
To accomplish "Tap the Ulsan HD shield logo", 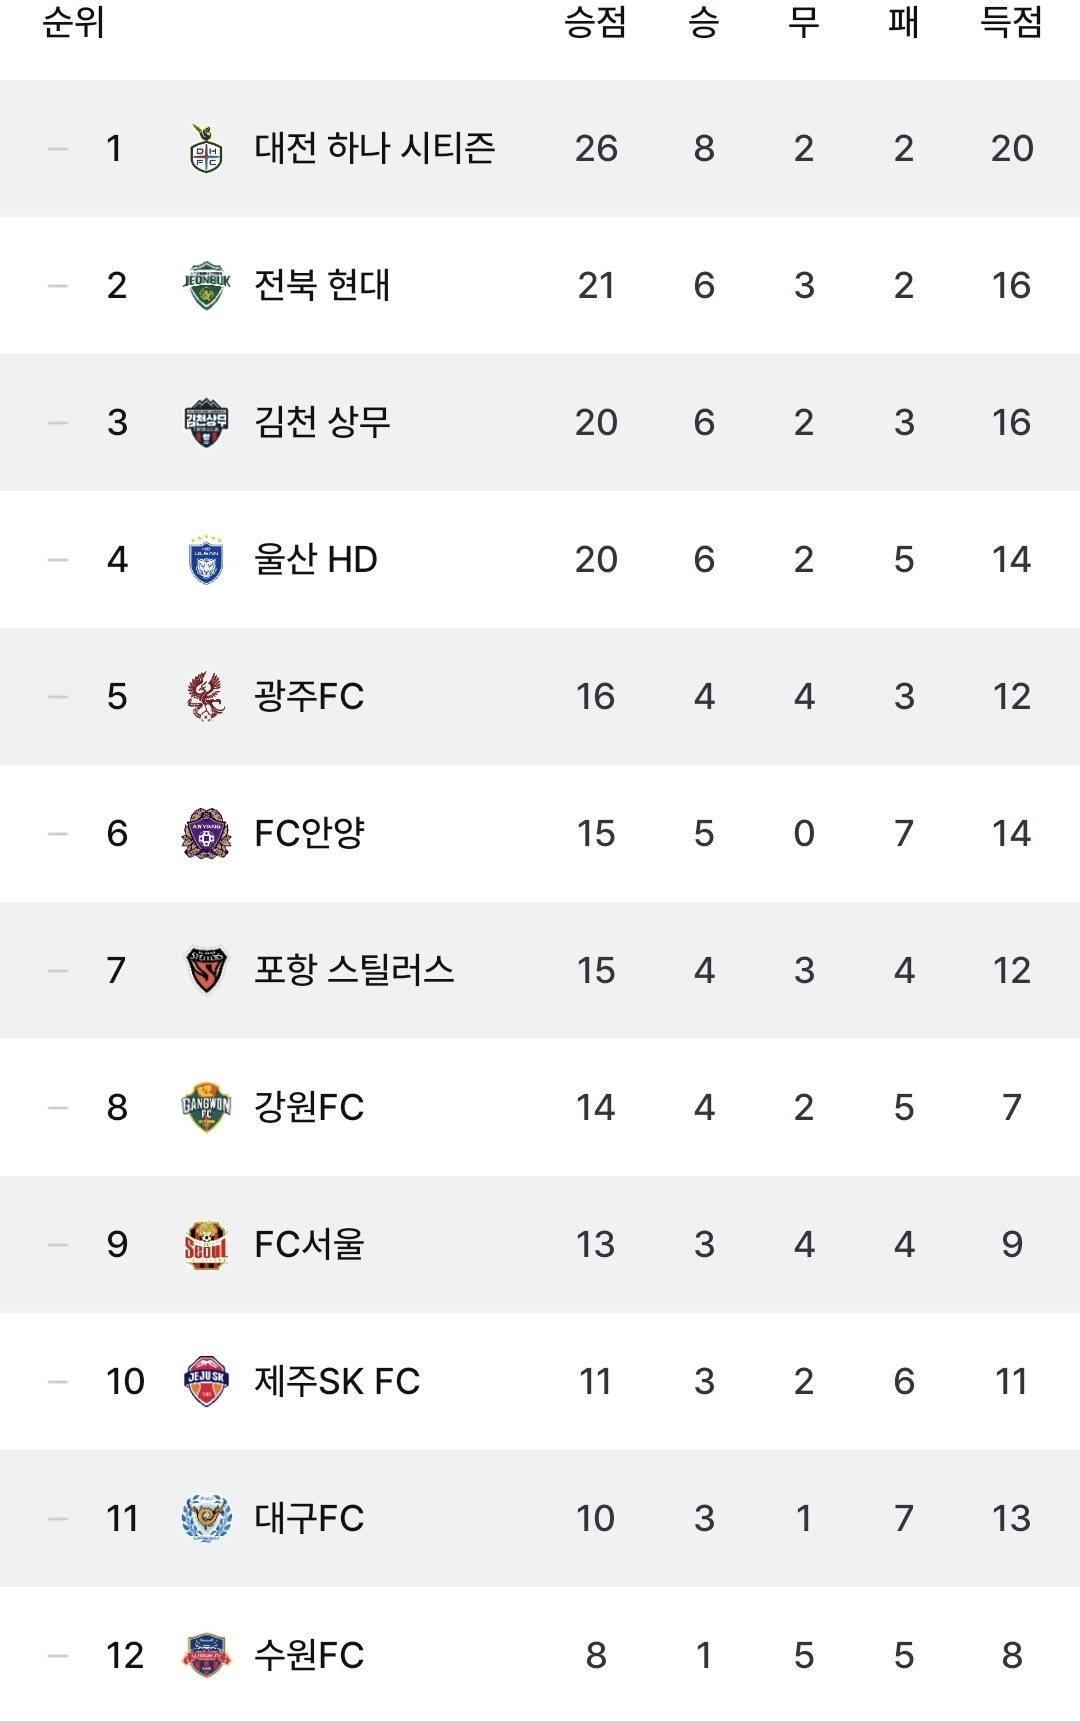I will pos(206,560).
